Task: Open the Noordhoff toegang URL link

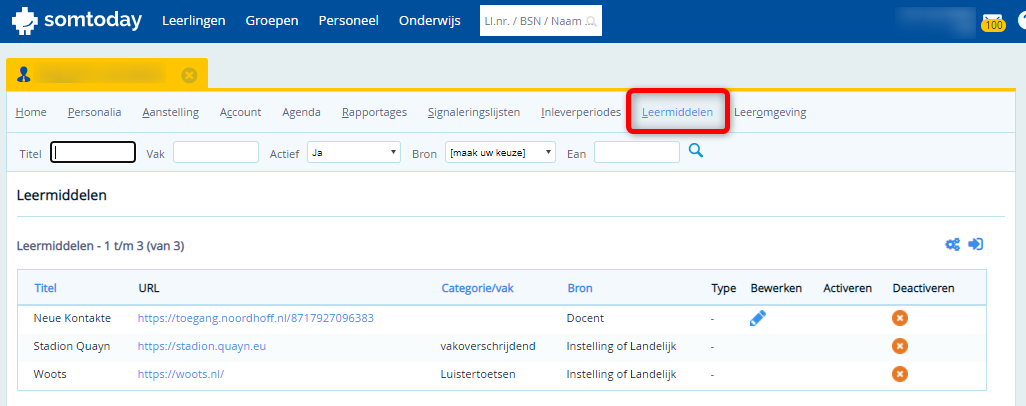Action: (255, 318)
